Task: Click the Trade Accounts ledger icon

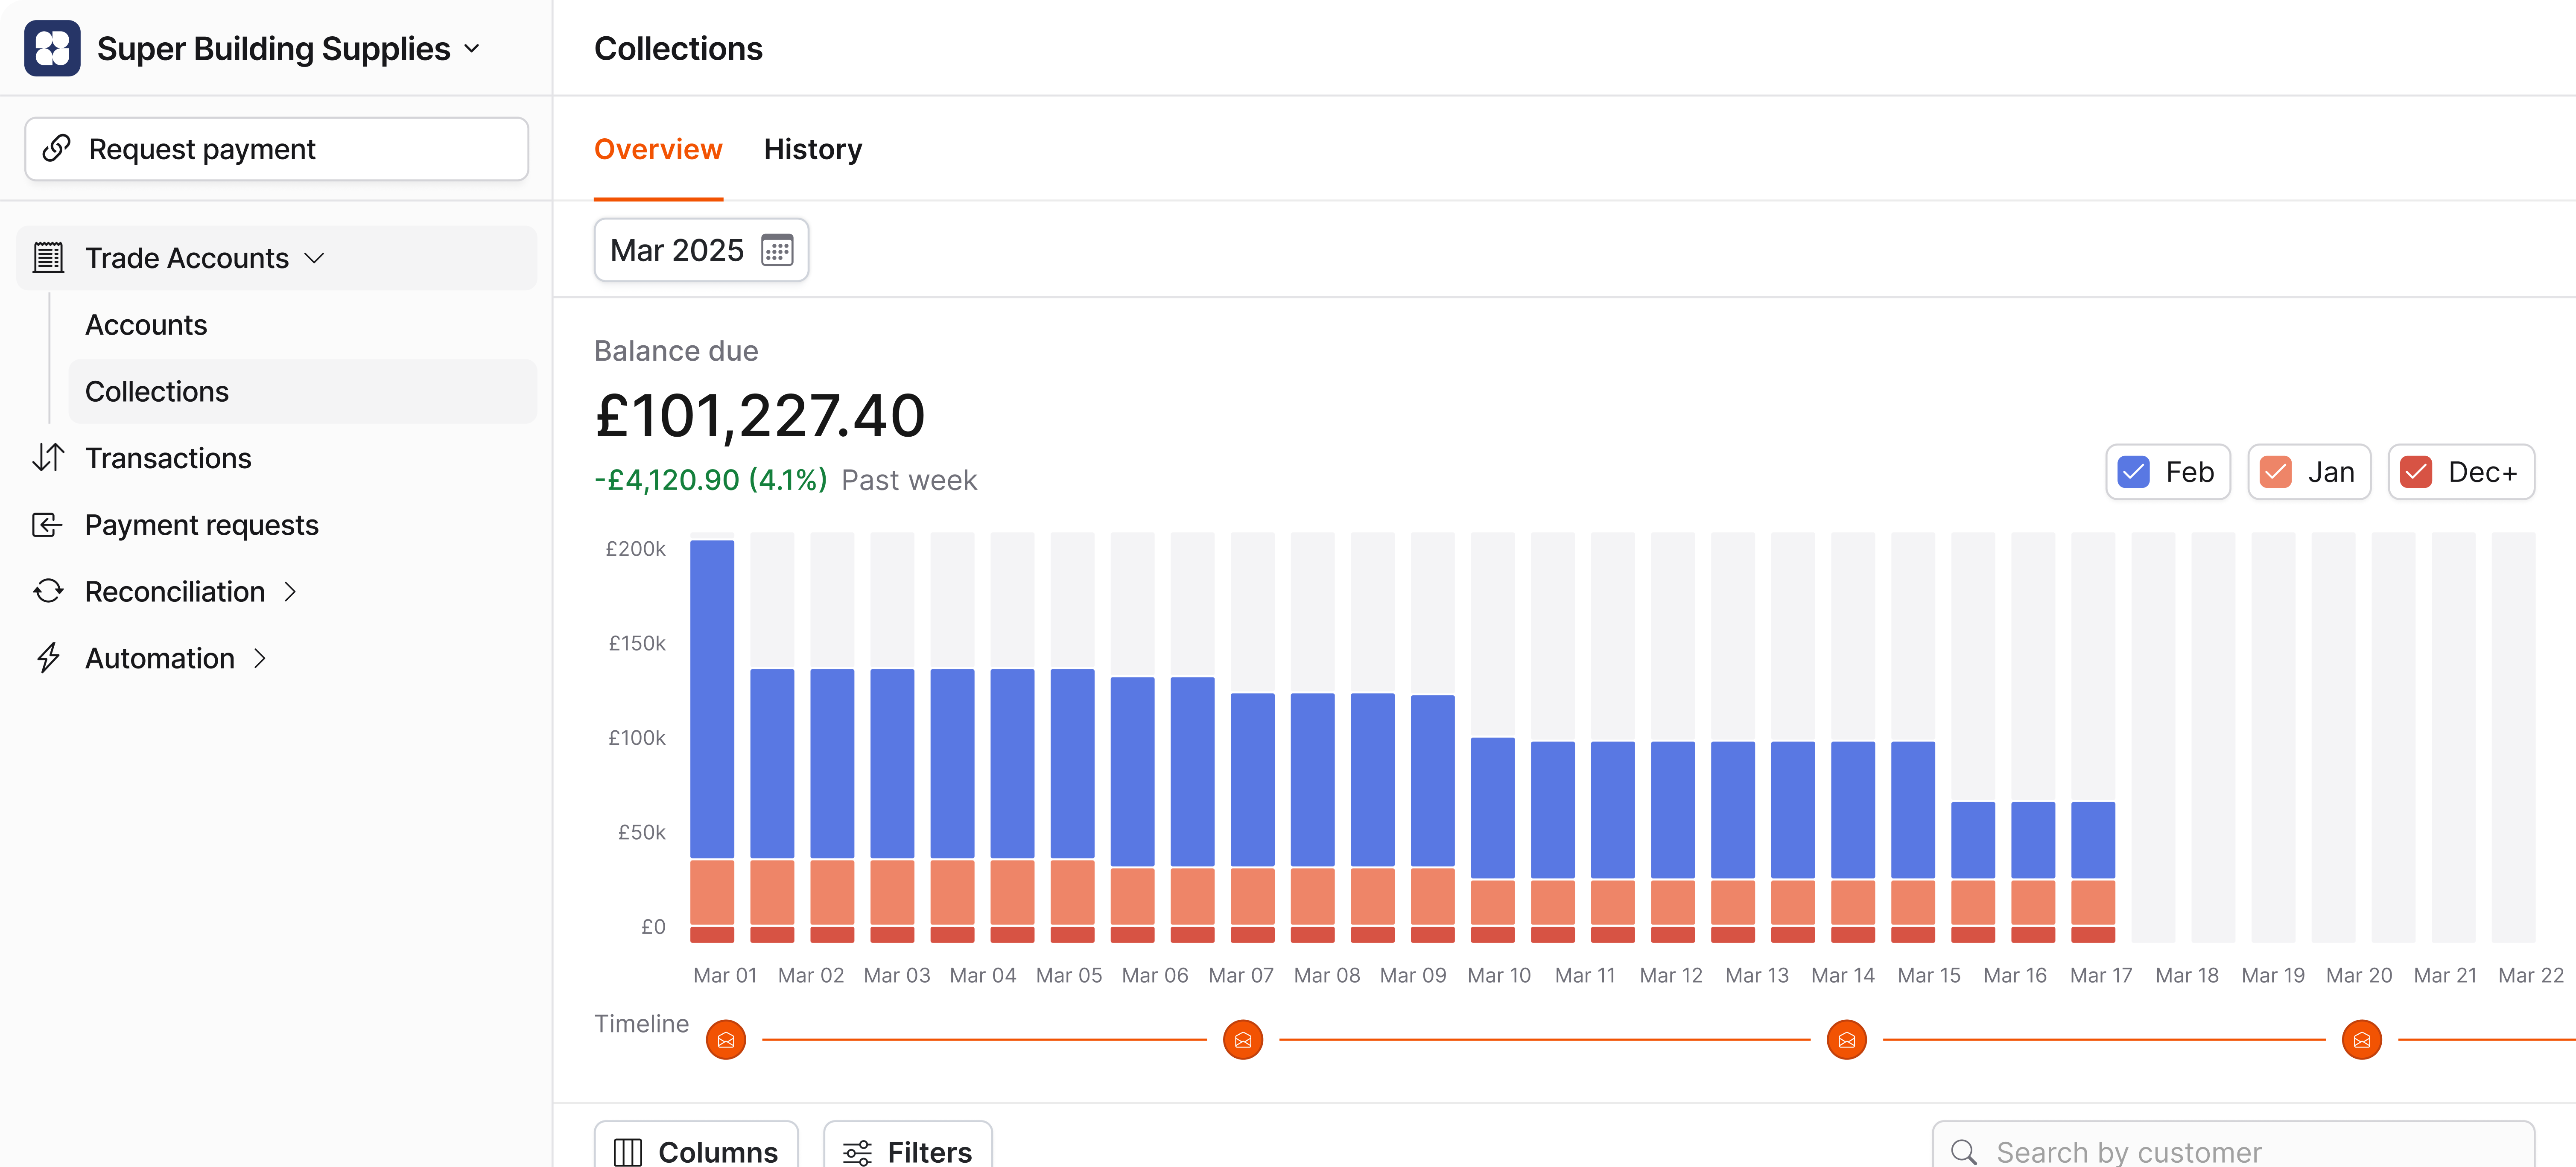Action: [x=48, y=258]
